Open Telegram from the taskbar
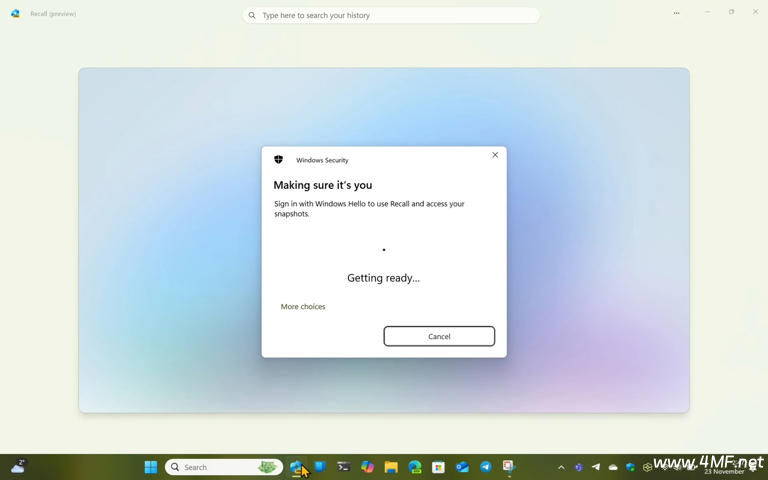Screen dimensions: 768x480 click(x=486, y=467)
